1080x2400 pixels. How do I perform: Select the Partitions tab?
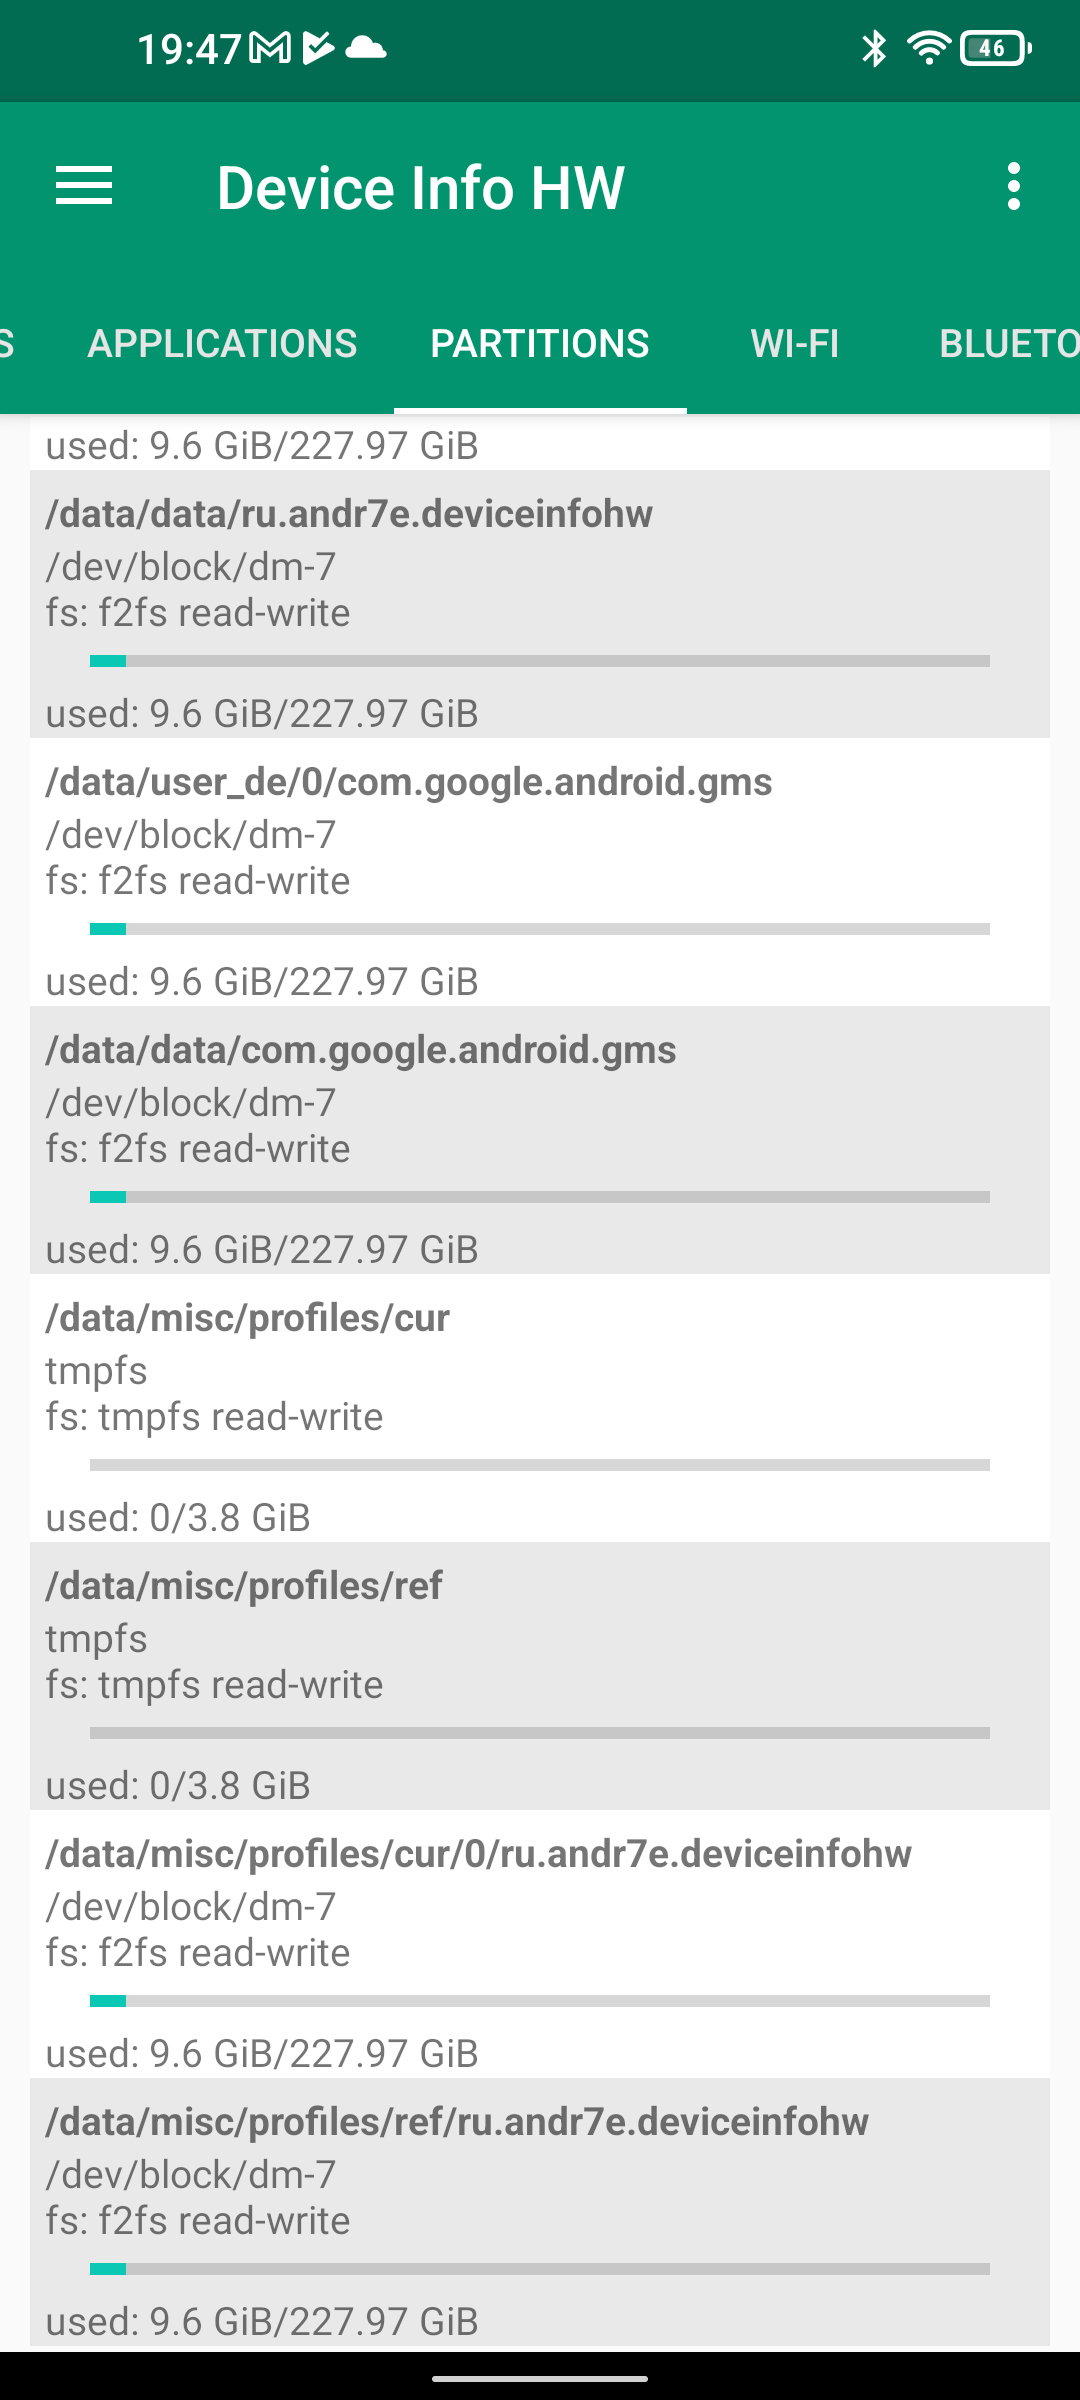(x=540, y=344)
